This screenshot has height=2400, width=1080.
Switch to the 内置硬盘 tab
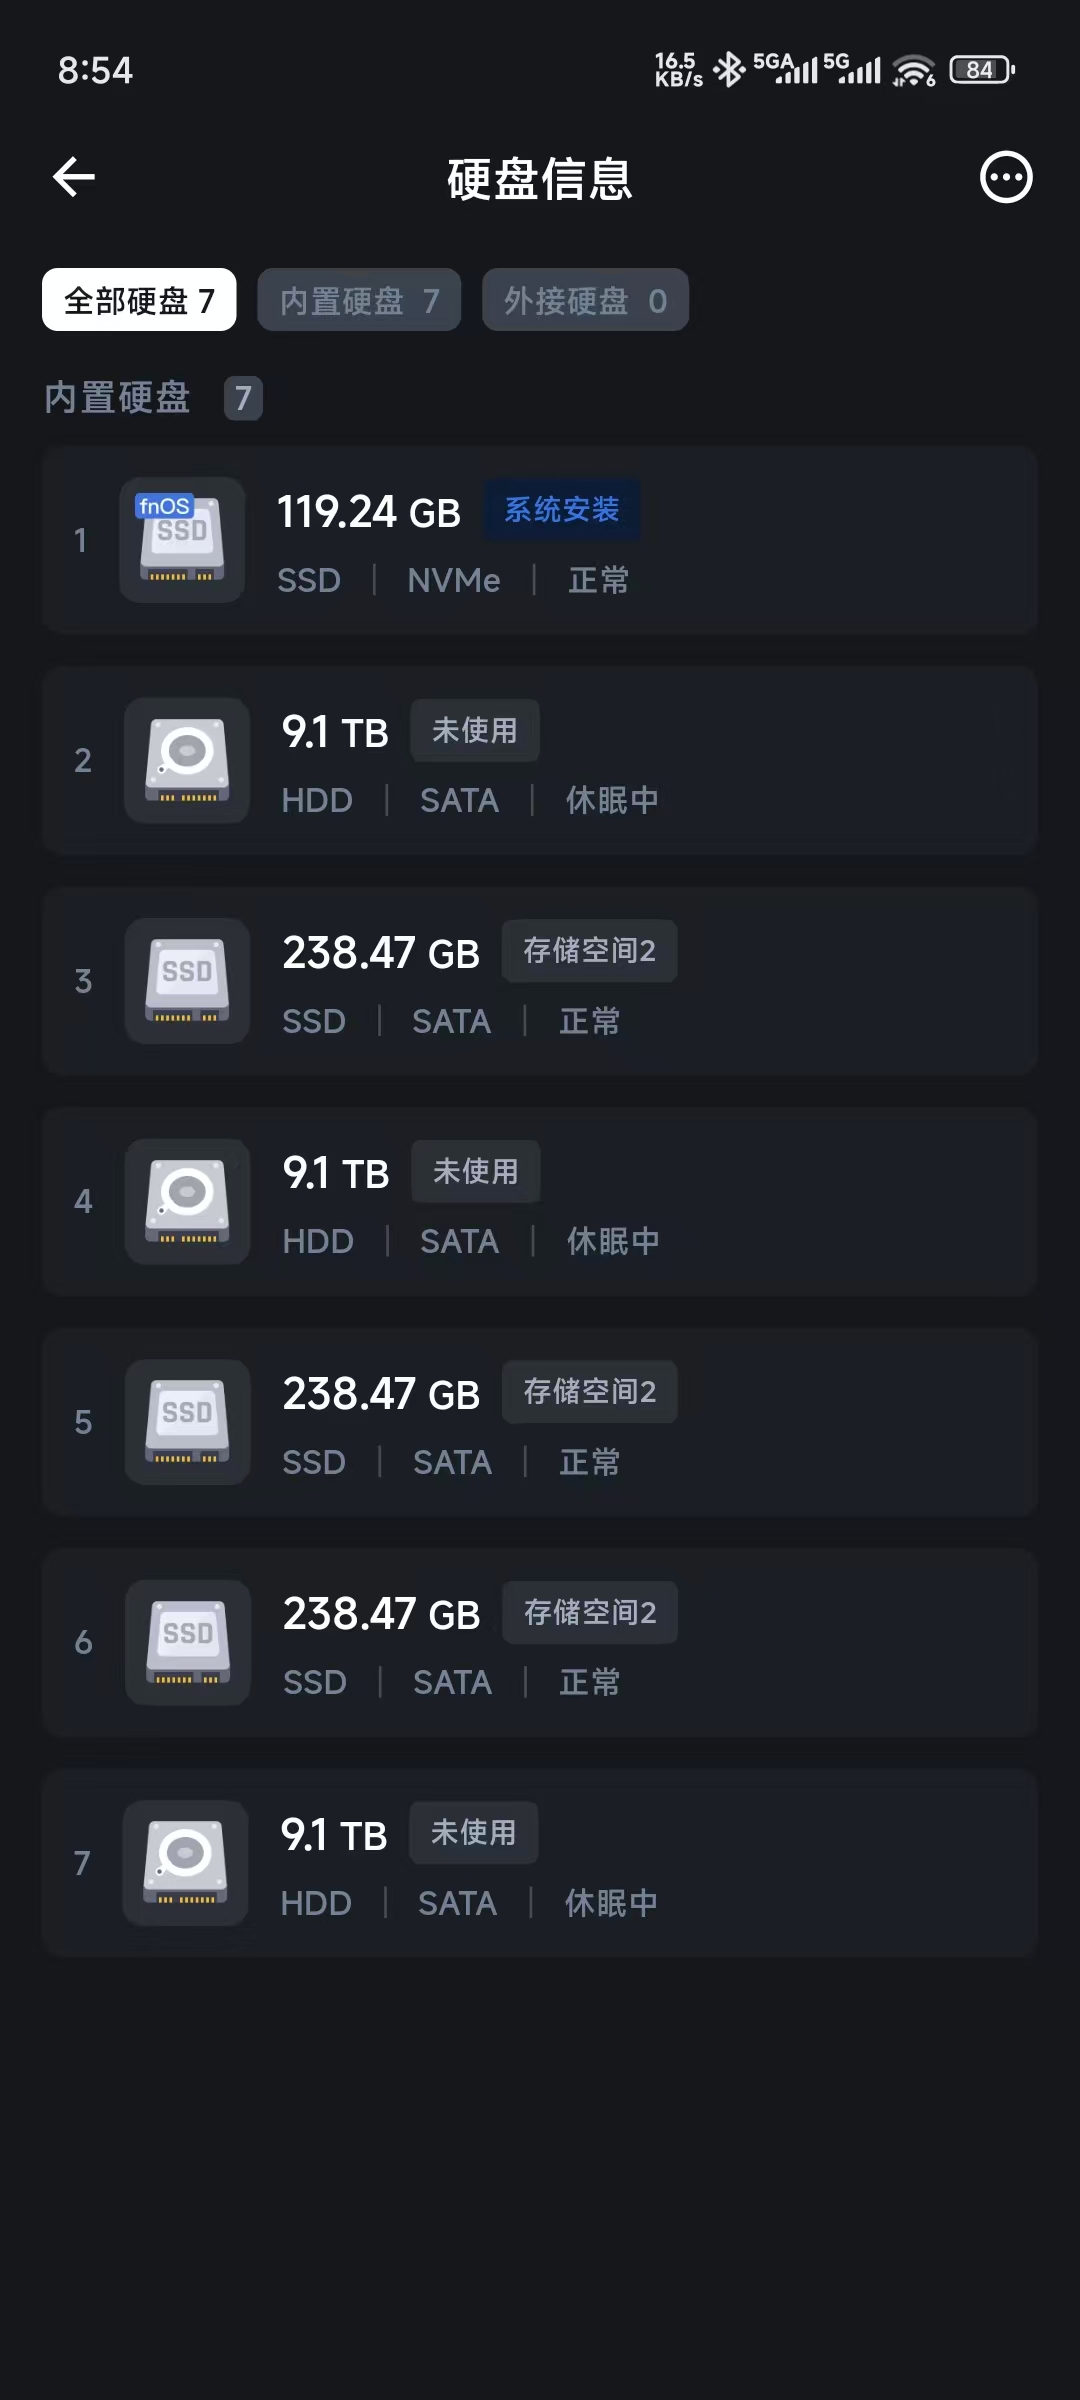[x=359, y=300]
